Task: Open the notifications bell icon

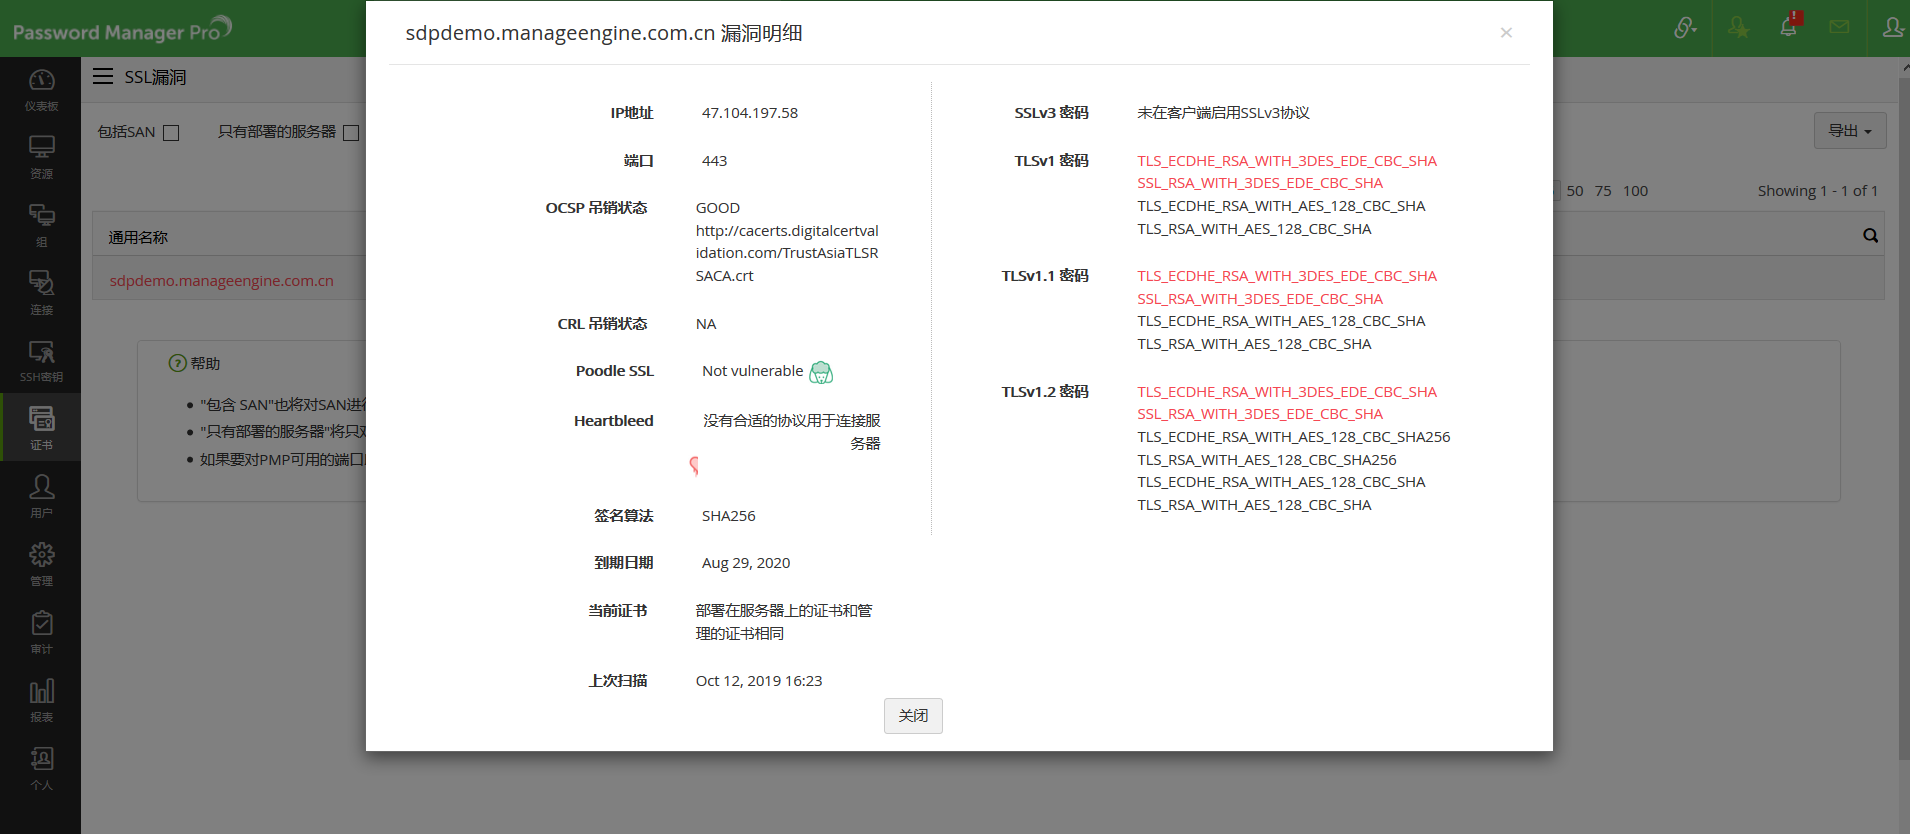Action: (1789, 26)
